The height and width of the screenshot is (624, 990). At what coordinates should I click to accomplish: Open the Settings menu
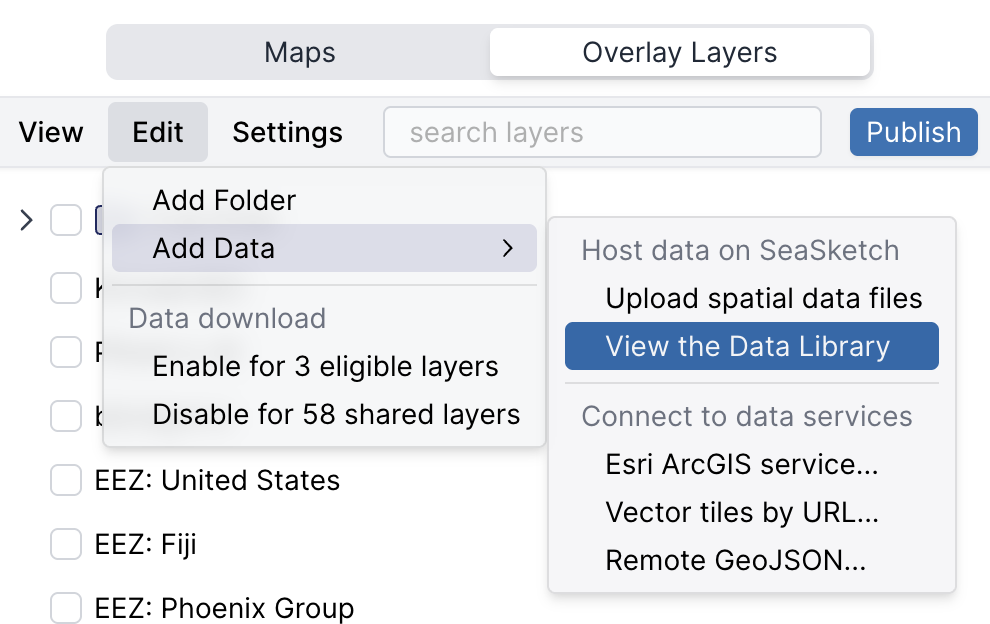[x=287, y=132]
